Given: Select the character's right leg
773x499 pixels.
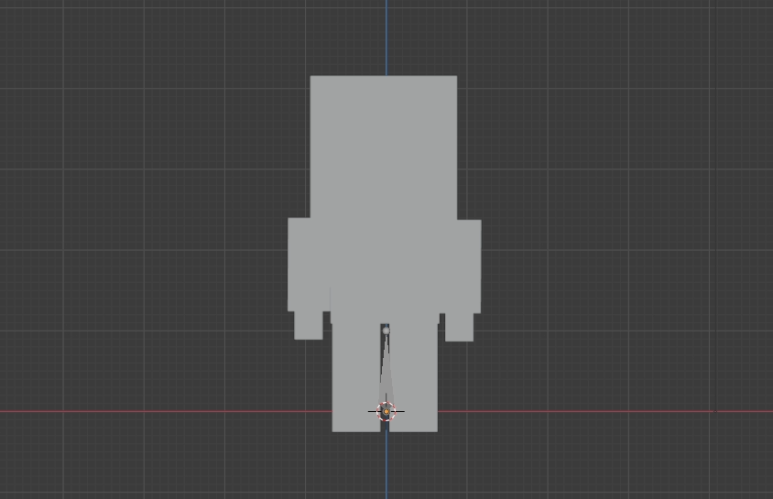Looking at the screenshot, I should [x=414, y=378].
